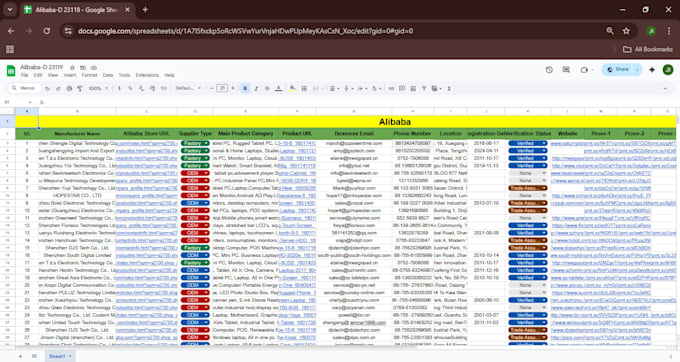Open the Share options dropdown arrow
This screenshot has width=680, height=362.
(x=637, y=70)
